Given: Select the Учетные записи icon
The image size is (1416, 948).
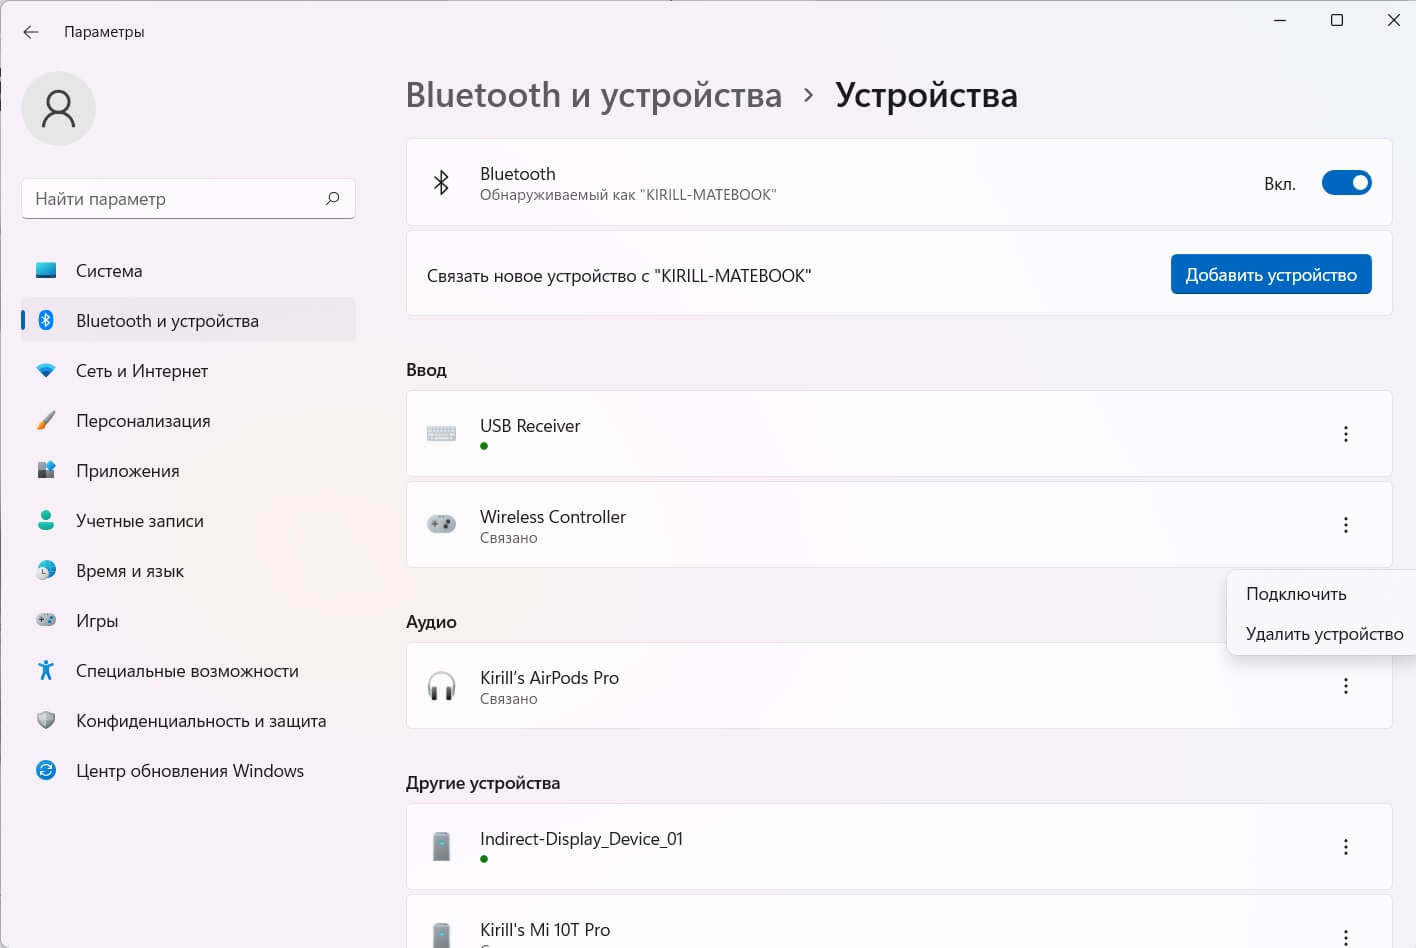Looking at the screenshot, I should point(46,520).
